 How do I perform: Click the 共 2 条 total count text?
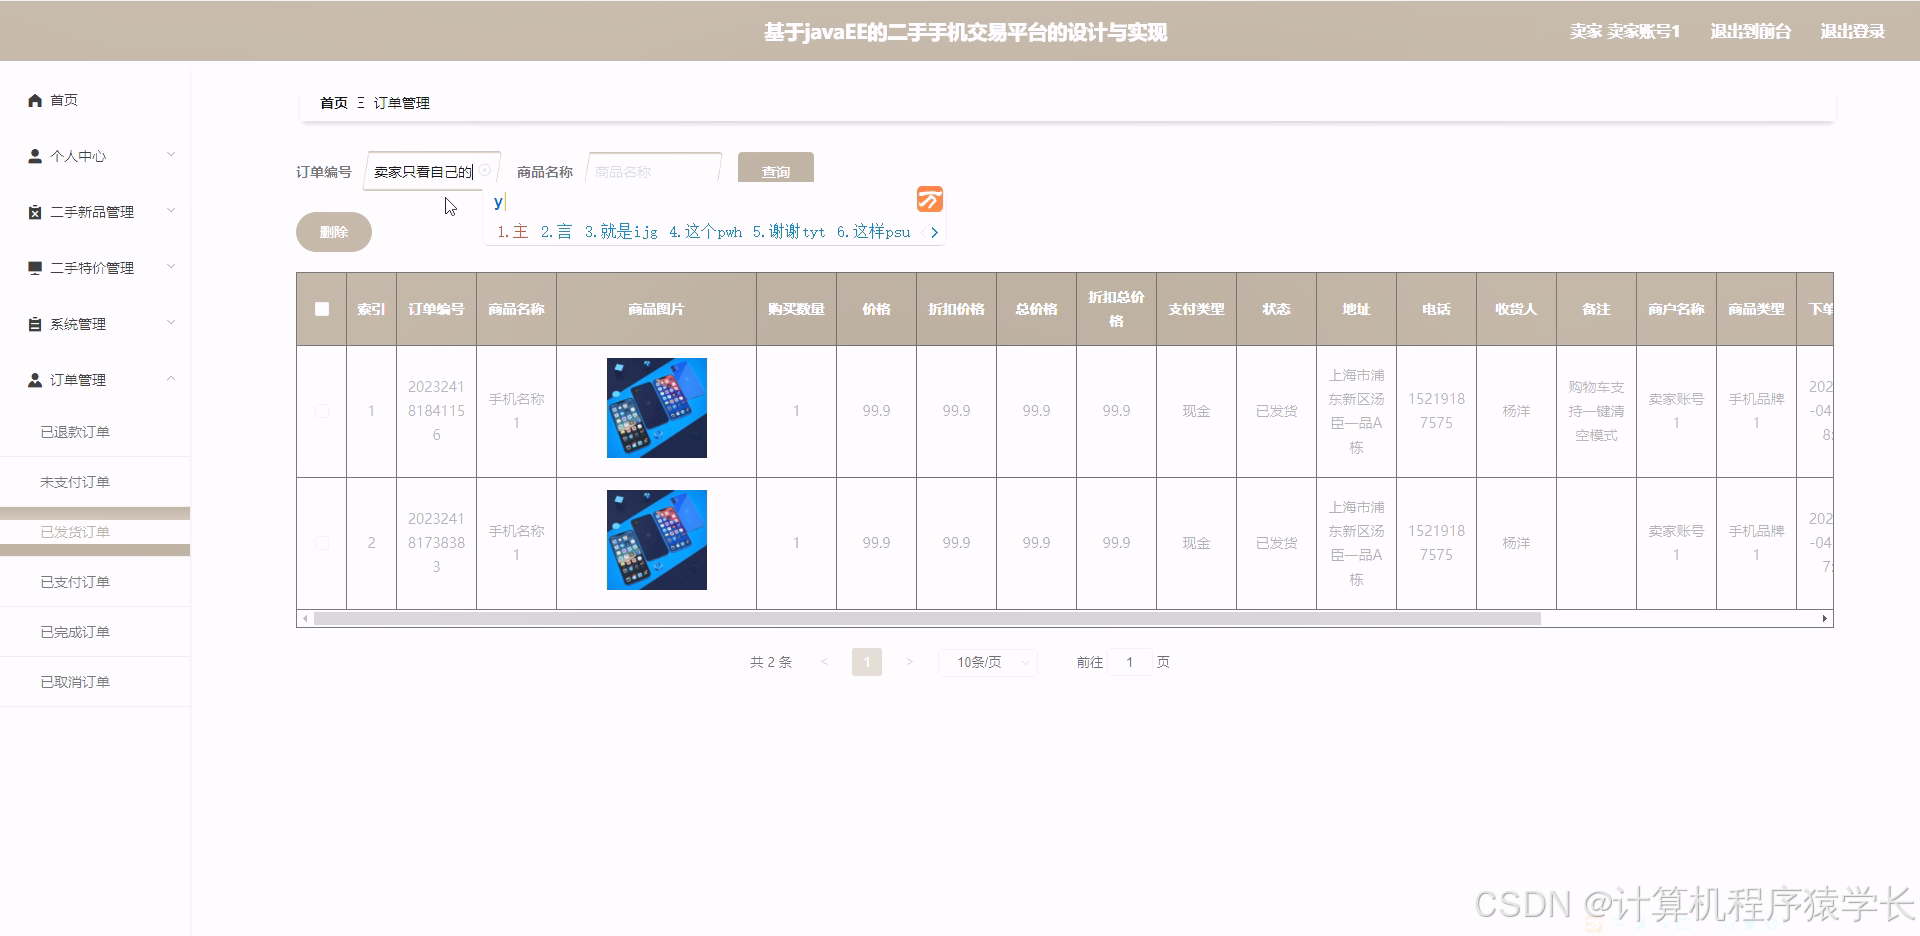coord(771,662)
